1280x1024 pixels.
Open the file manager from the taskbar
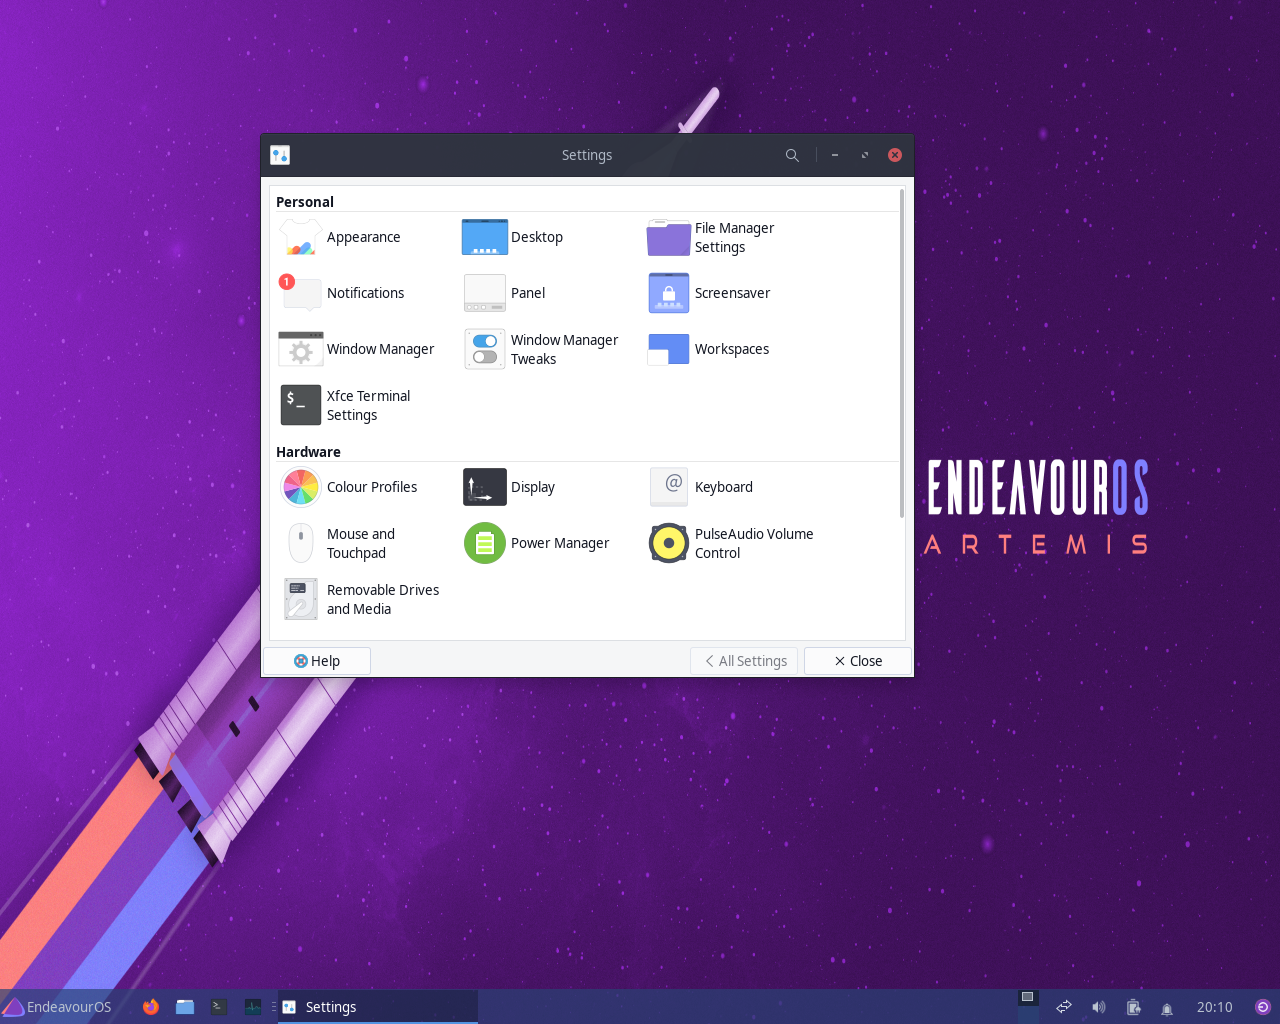pyautogui.click(x=185, y=1007)
